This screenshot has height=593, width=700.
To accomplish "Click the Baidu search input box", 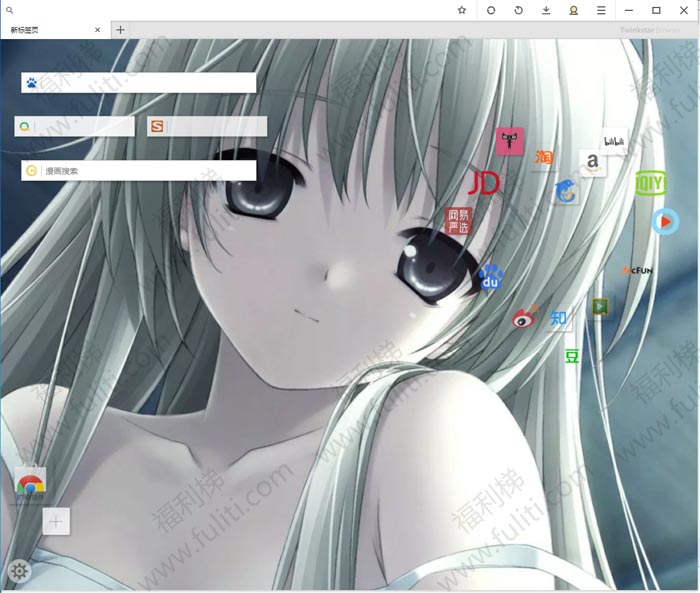I will click(146, 83).
